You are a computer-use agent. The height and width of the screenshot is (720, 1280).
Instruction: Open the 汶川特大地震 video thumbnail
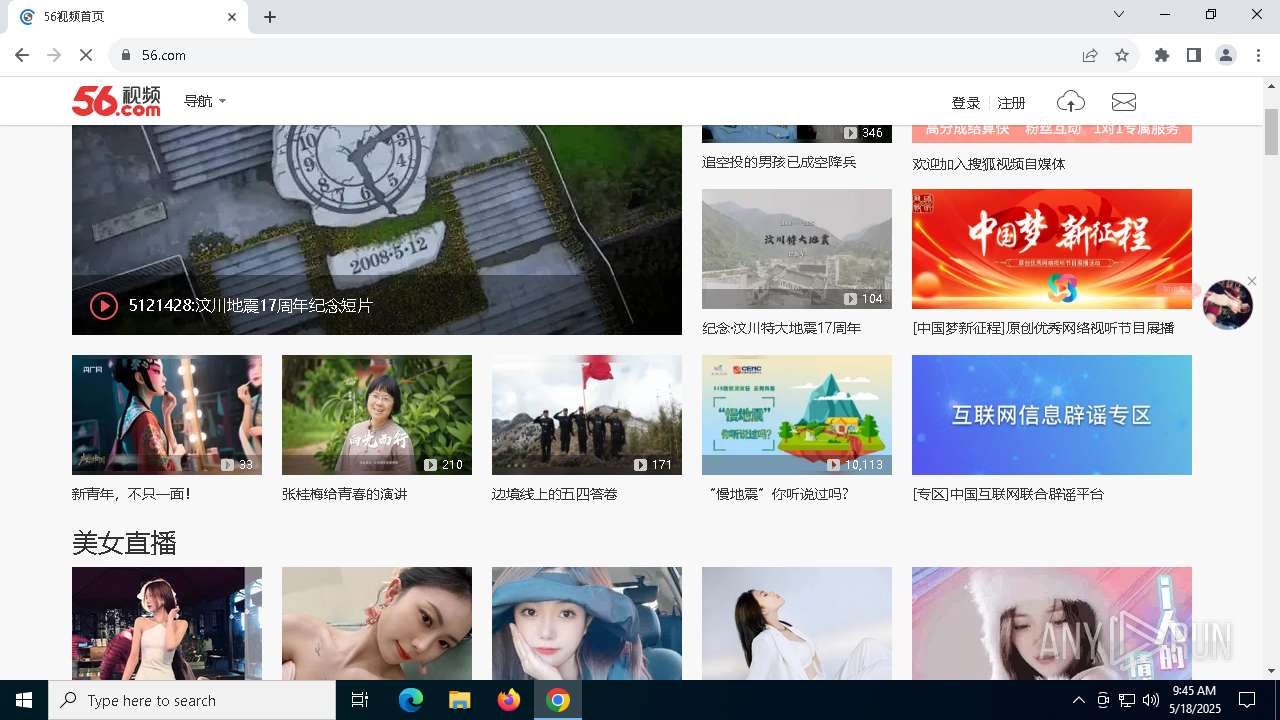[x=797, y=249]
